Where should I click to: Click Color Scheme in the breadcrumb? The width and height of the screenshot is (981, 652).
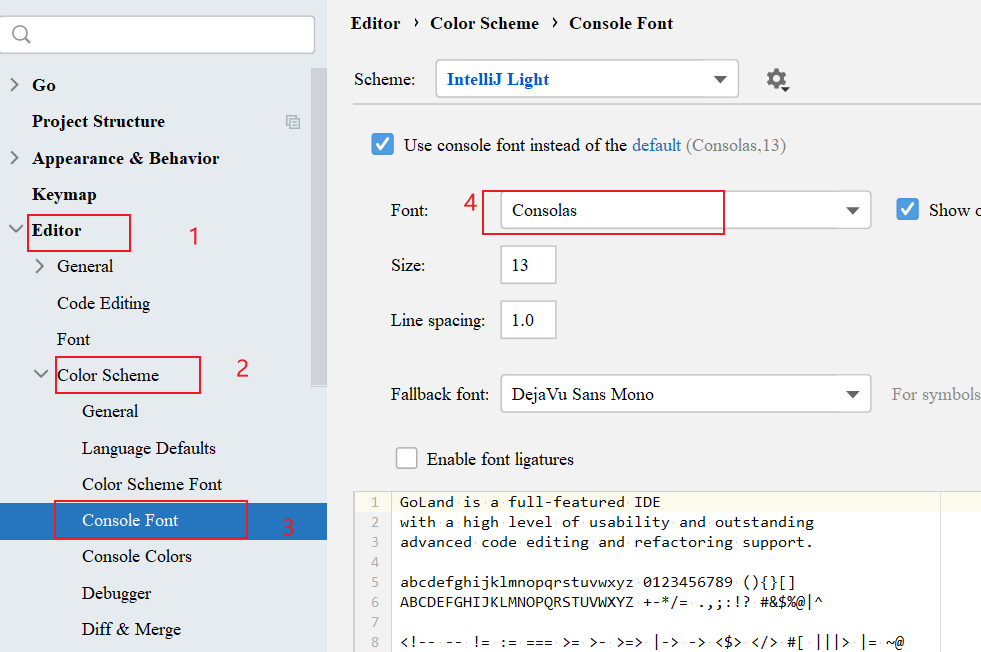(484, 23)
